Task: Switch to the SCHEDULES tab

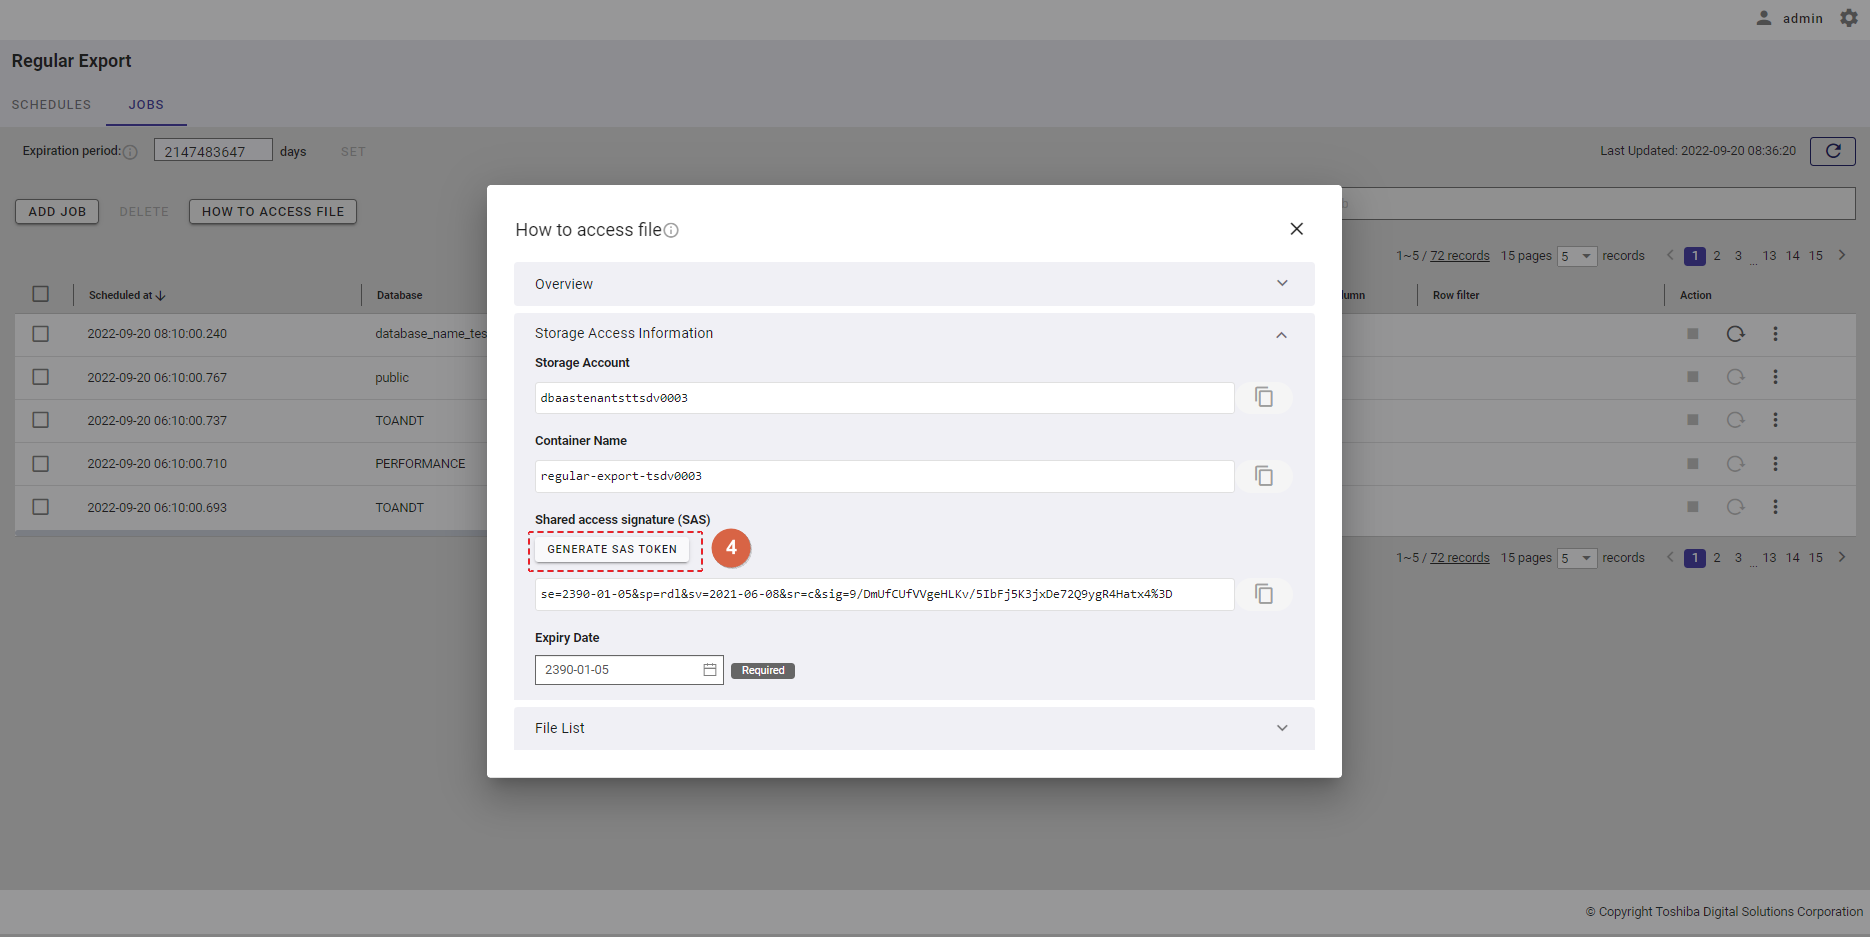Action: pyautogui.click(x=51, y=105)
